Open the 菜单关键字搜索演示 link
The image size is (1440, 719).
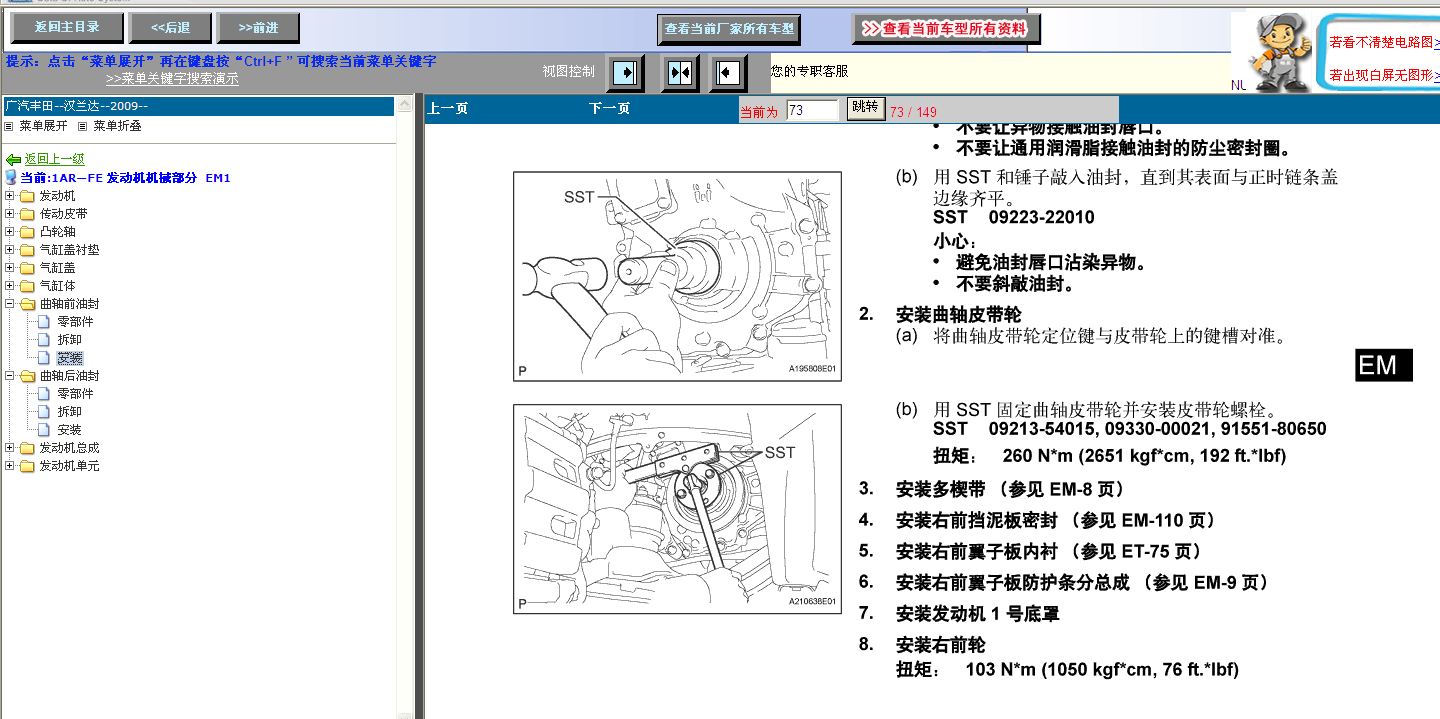(172, 79)
